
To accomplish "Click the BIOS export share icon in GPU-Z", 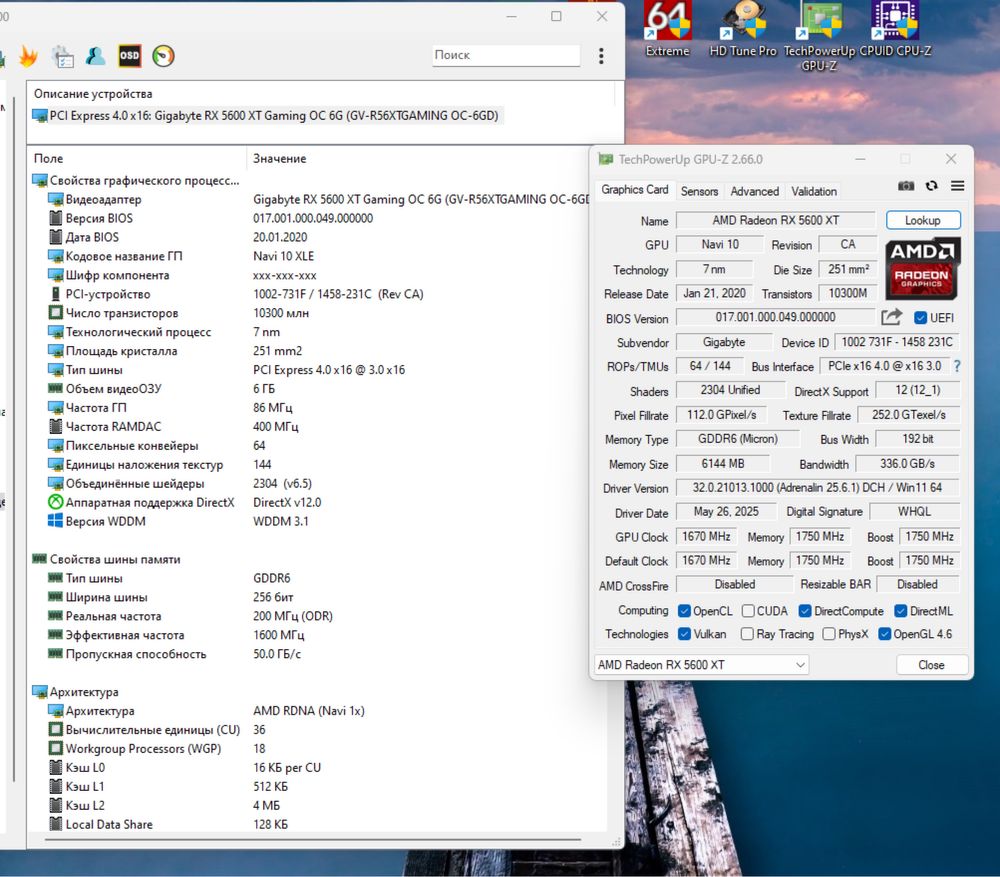I will tap(892, 316).
